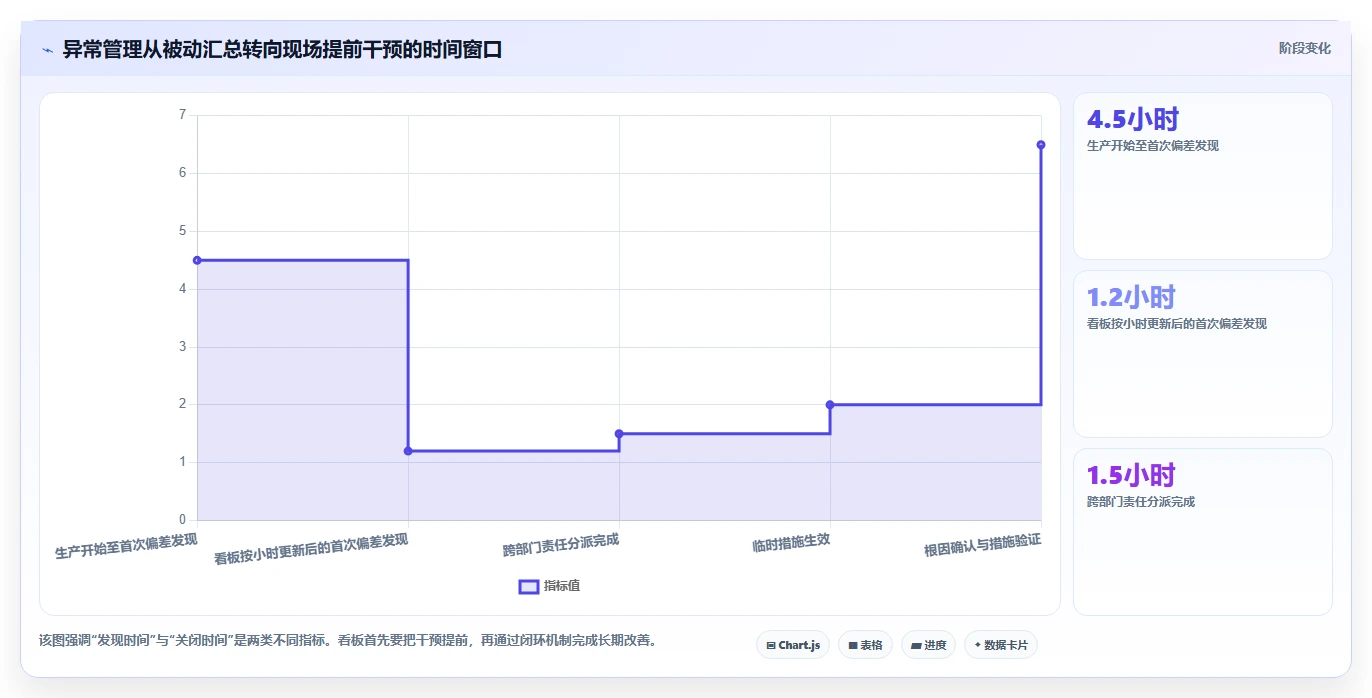Click the 1.2 data point on the chart
Screen dimensions: 1372x698
[408, 451]
